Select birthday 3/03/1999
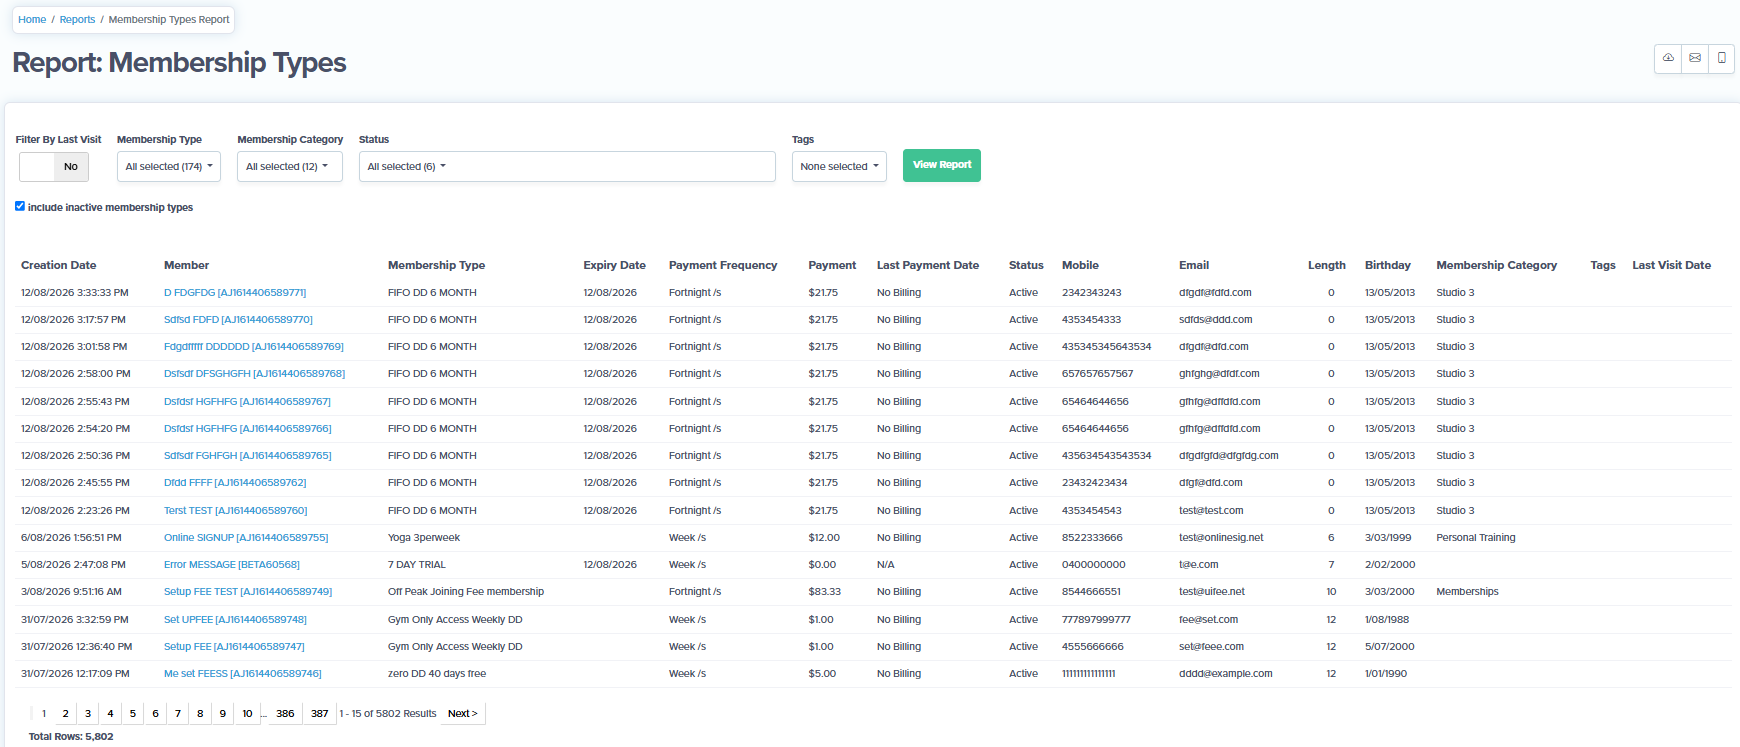Image resolution: width=1740 pixels, height=747 pixels. pyautogui.click(x=1388, y=538)
